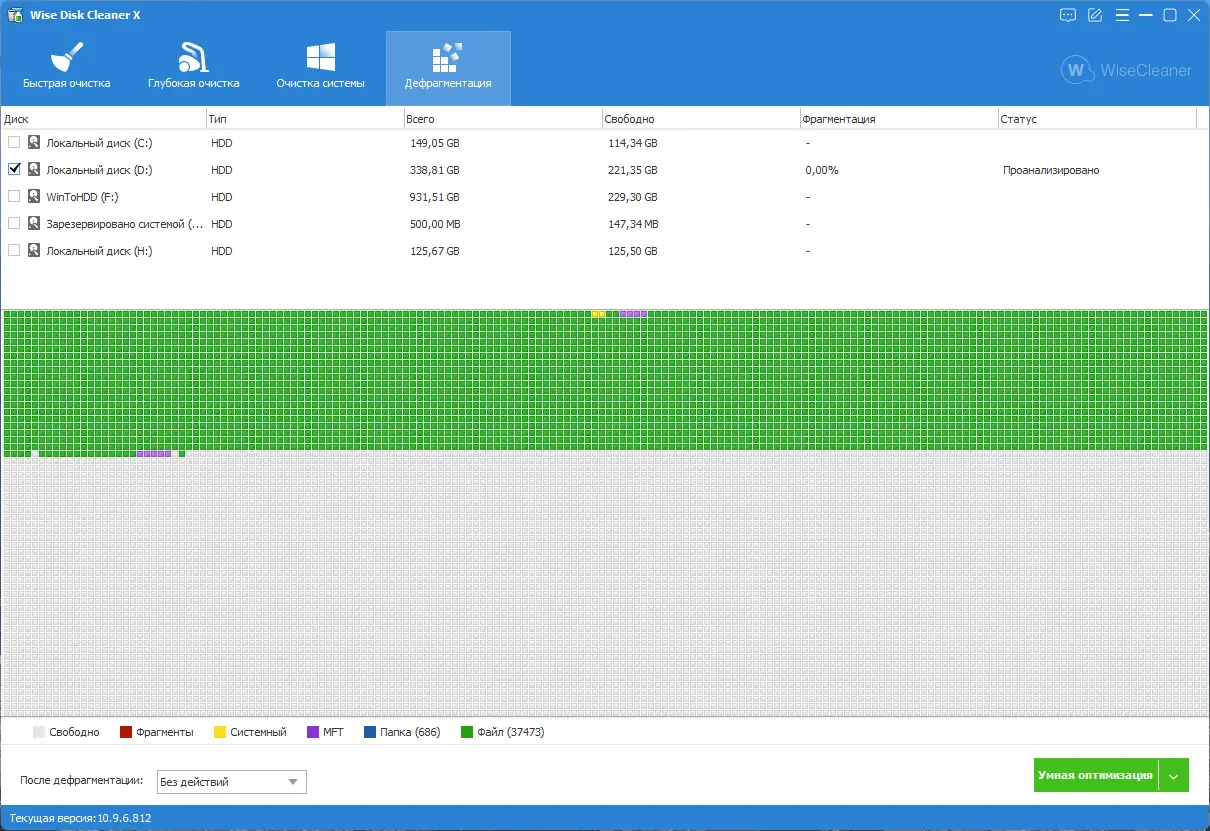1210x831 pixels.
Task: Open the hamburger main menu
Action: [1121, 15]
